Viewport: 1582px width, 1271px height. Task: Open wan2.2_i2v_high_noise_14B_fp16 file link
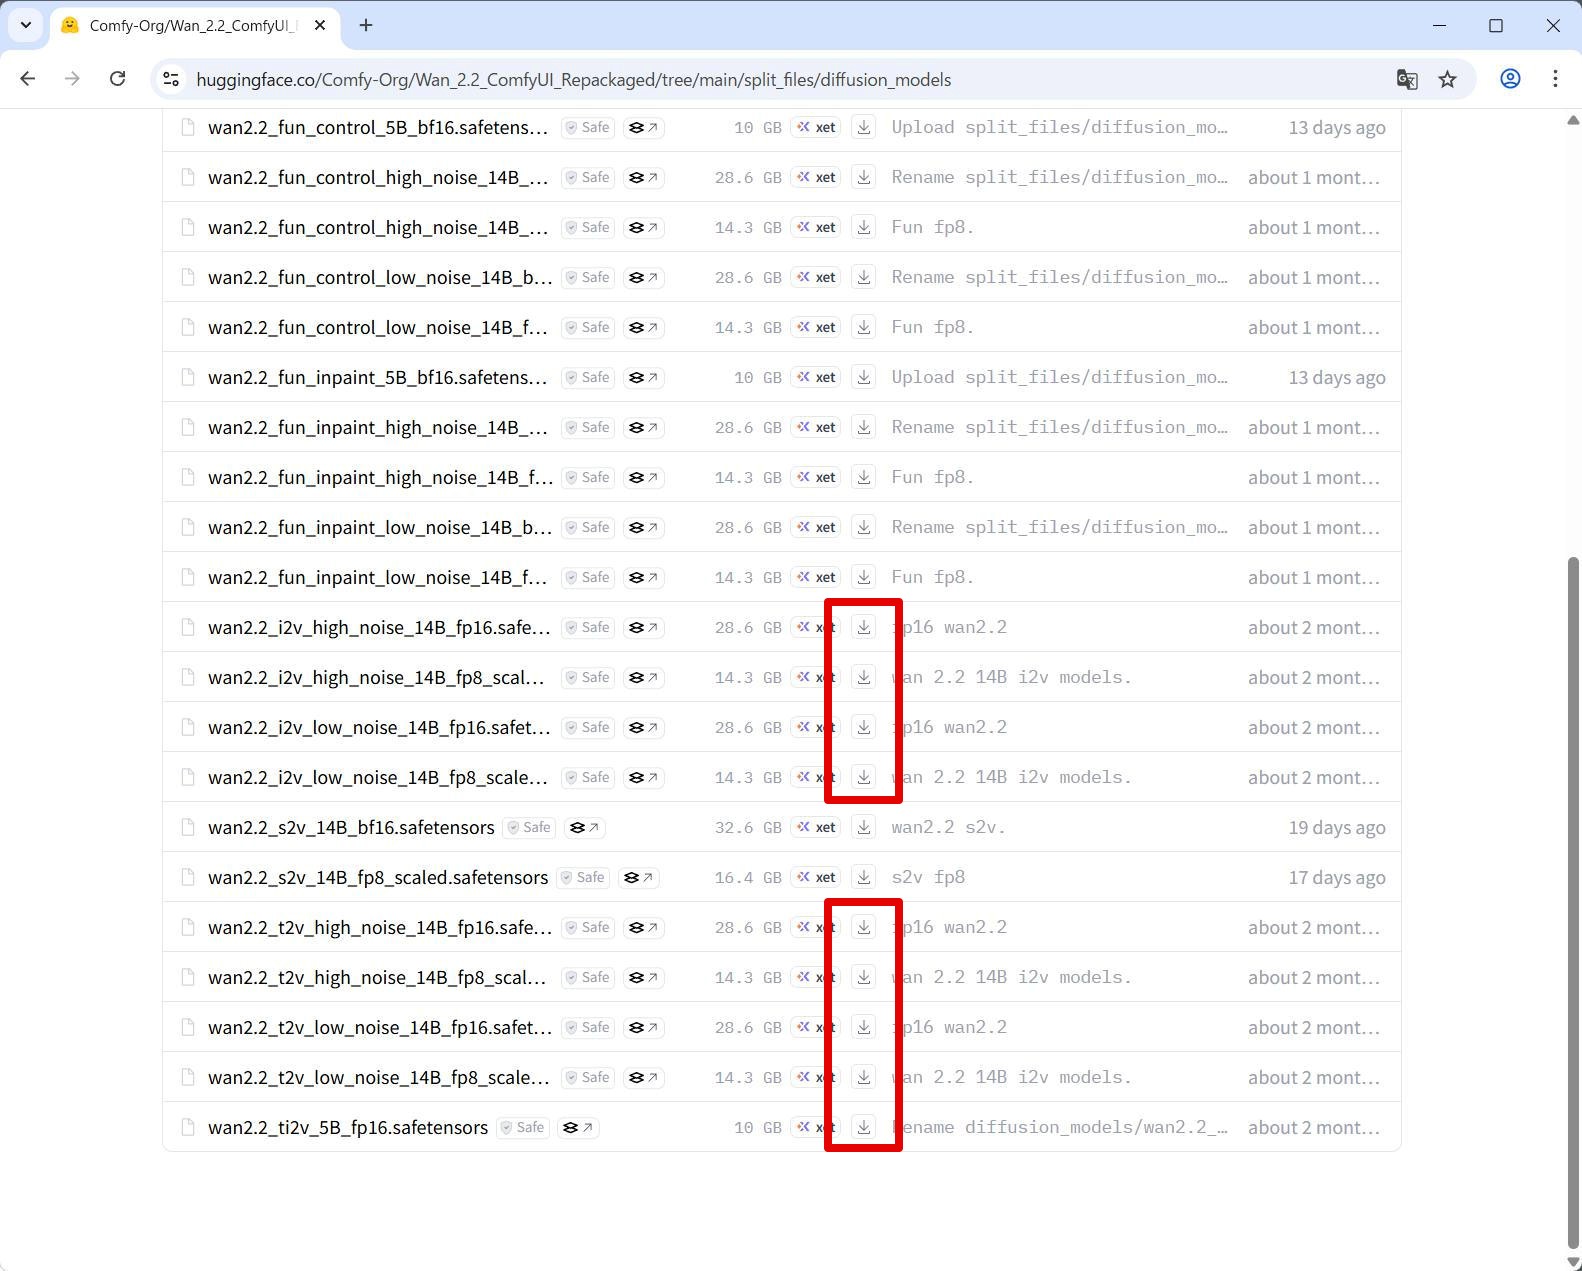380,627
